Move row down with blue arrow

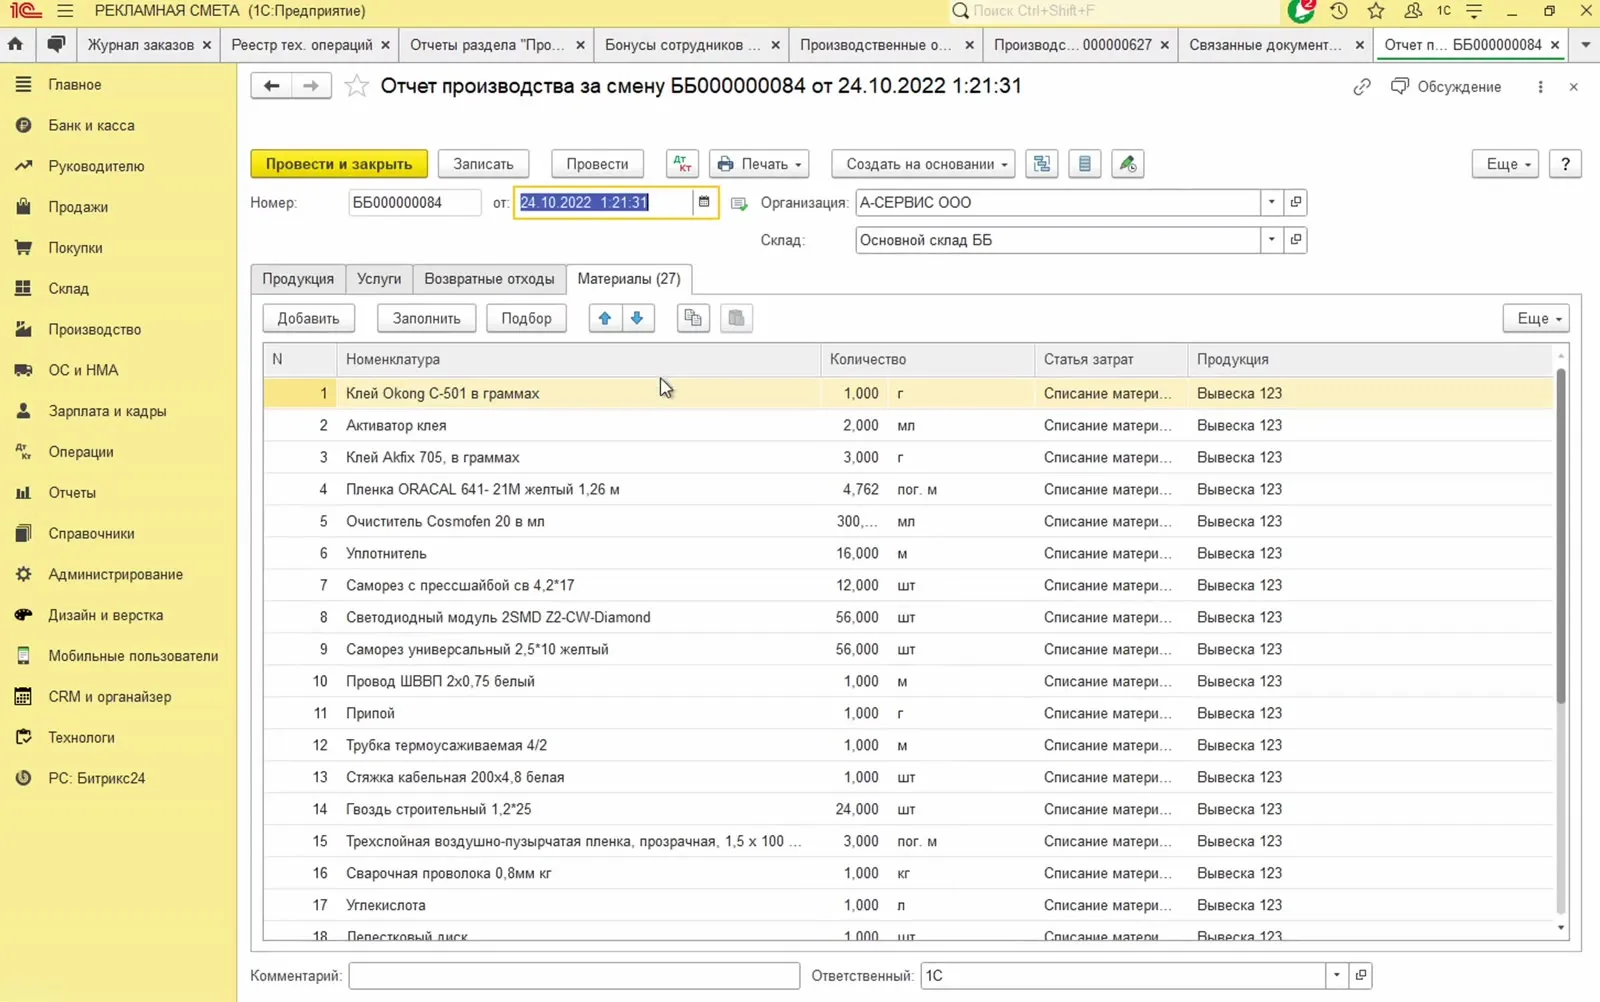[637, 318]
